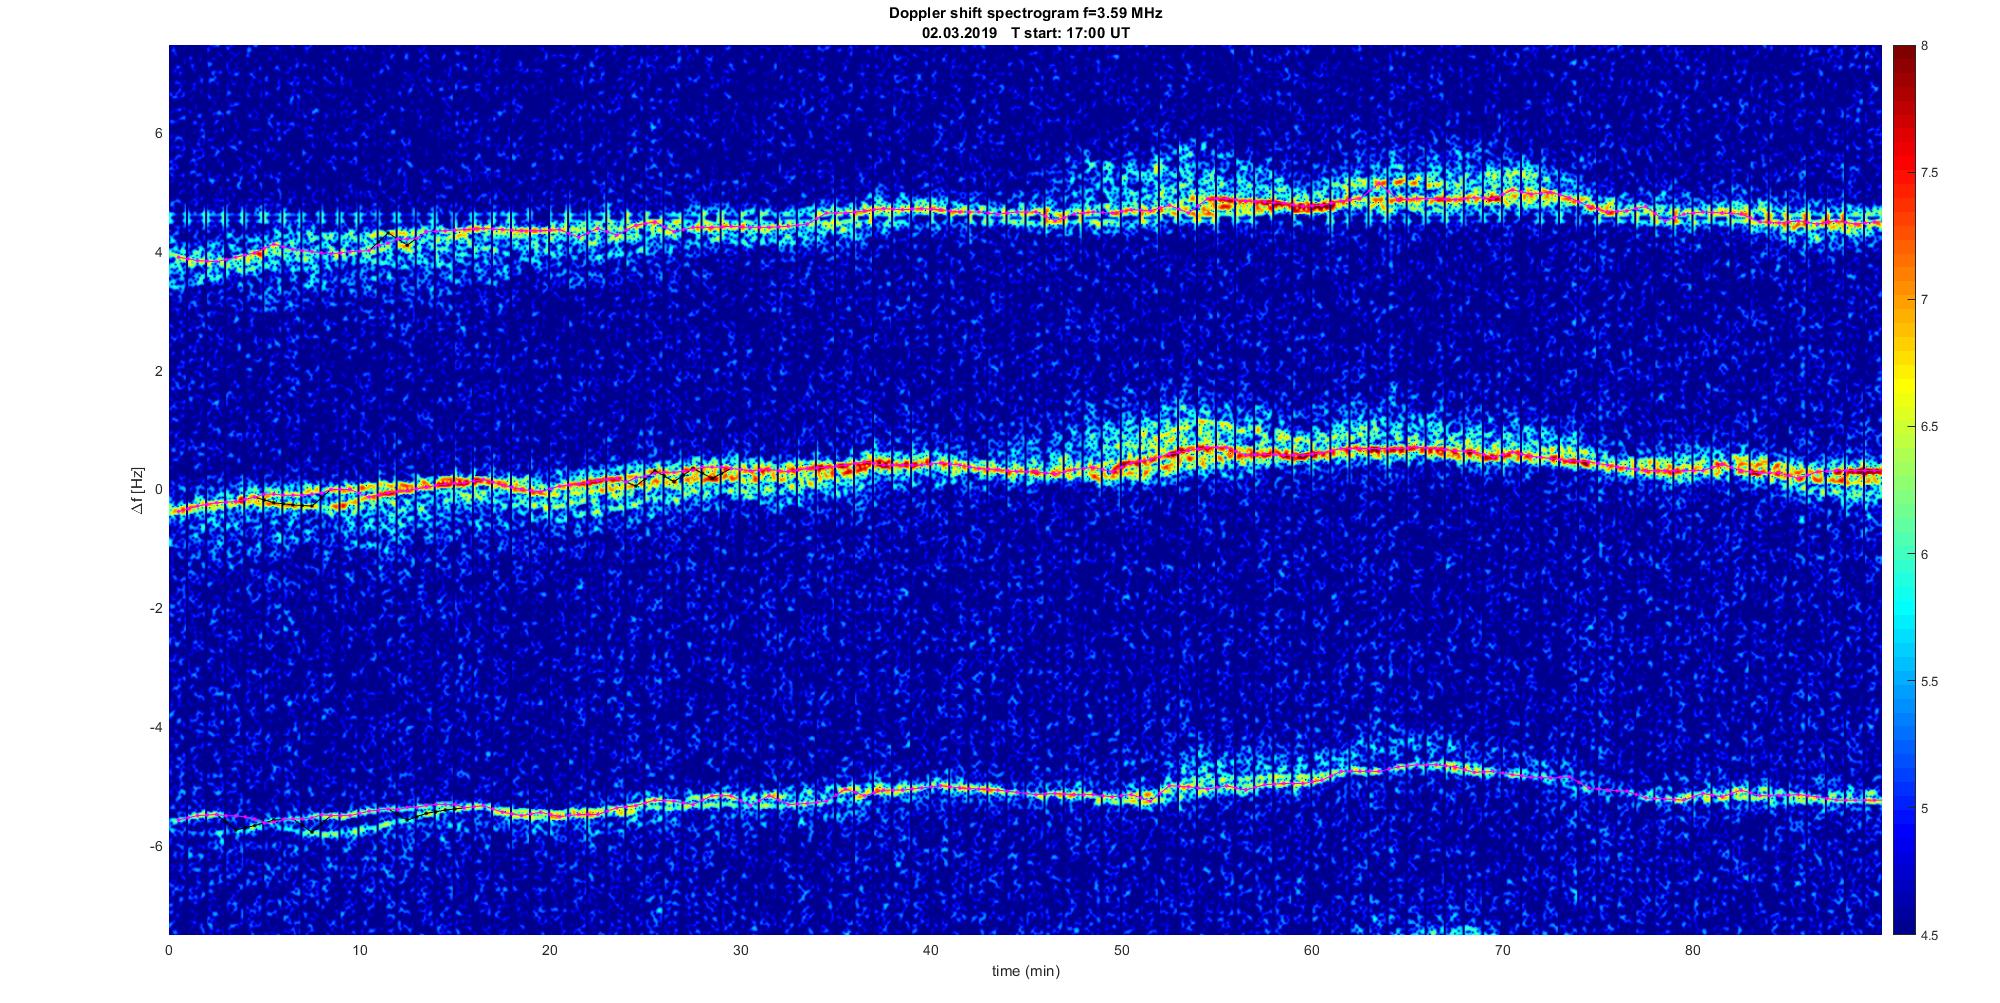Click the y-axis label "Δf [Hz]"

tap(138, 490)
